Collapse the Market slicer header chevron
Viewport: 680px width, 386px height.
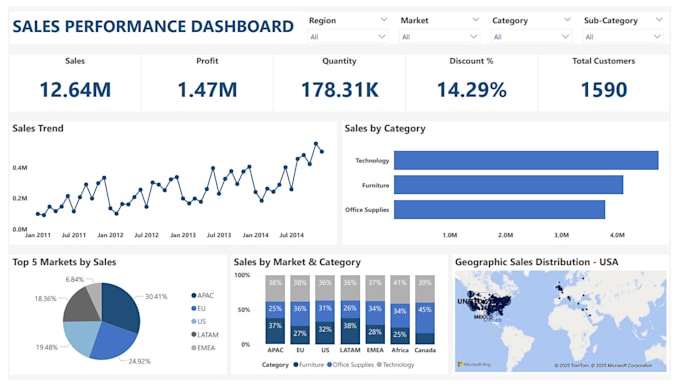(x=476, y=20)
